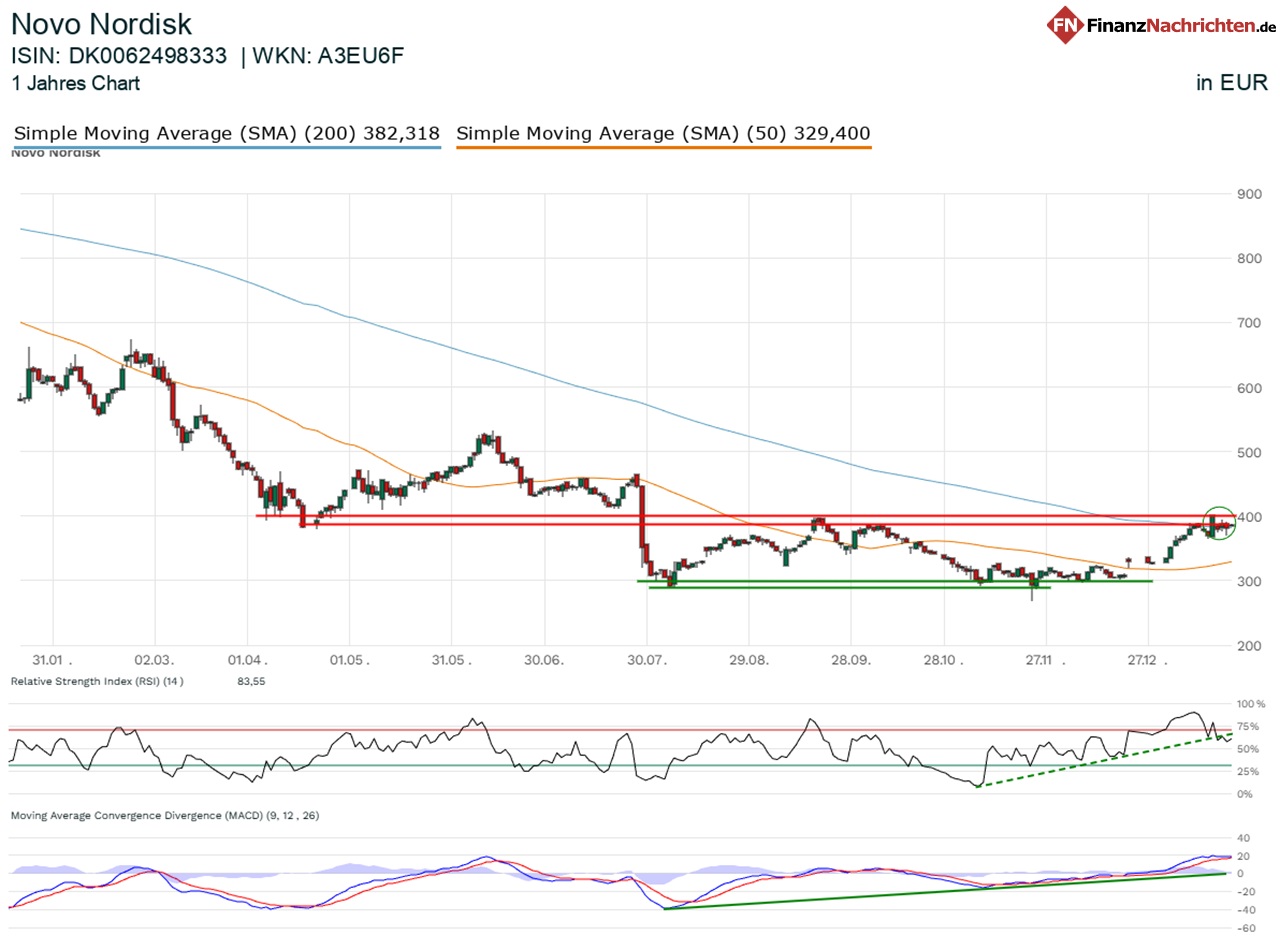The height and width of the screenshot is (940, 1280).
Task: Click the WKN A3EU6F identifier
Action: pyautogui.click(x=330, y=57)
